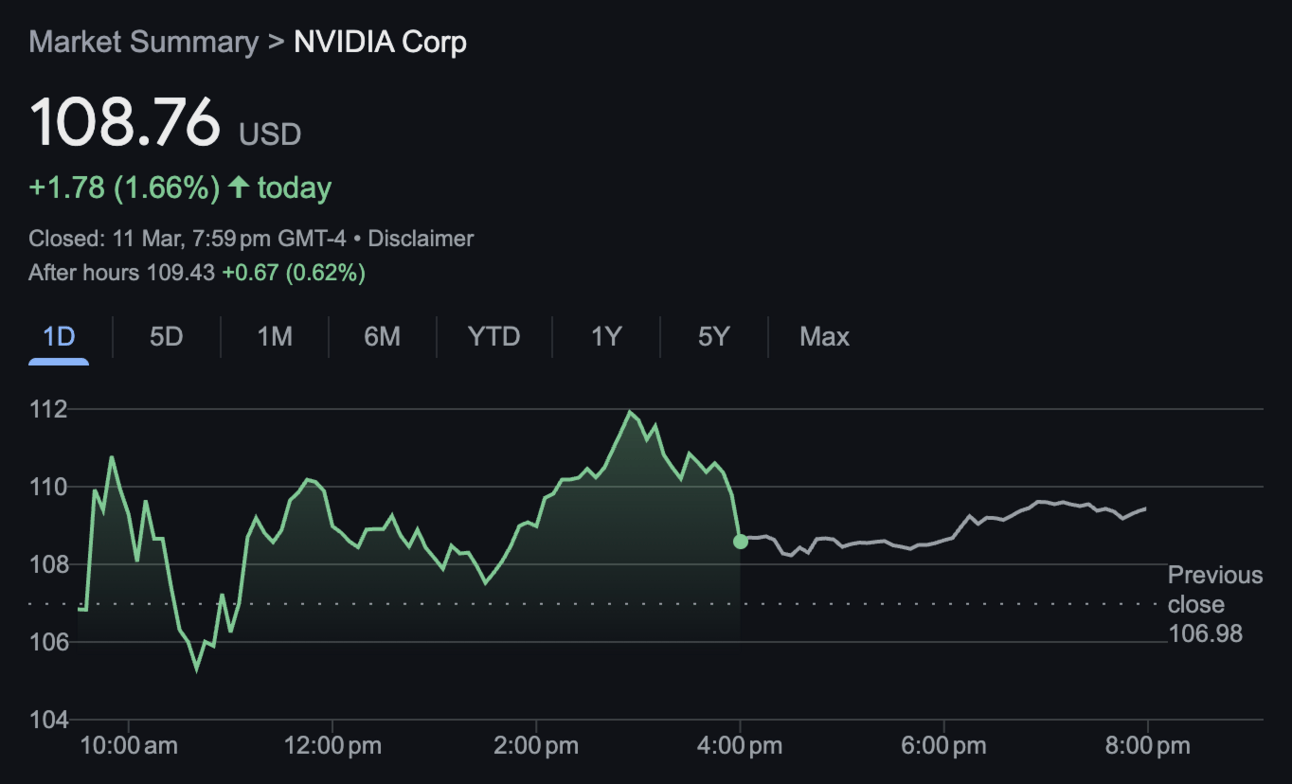Click the 8:00 pm axis label

click(x=1148, y=746)
